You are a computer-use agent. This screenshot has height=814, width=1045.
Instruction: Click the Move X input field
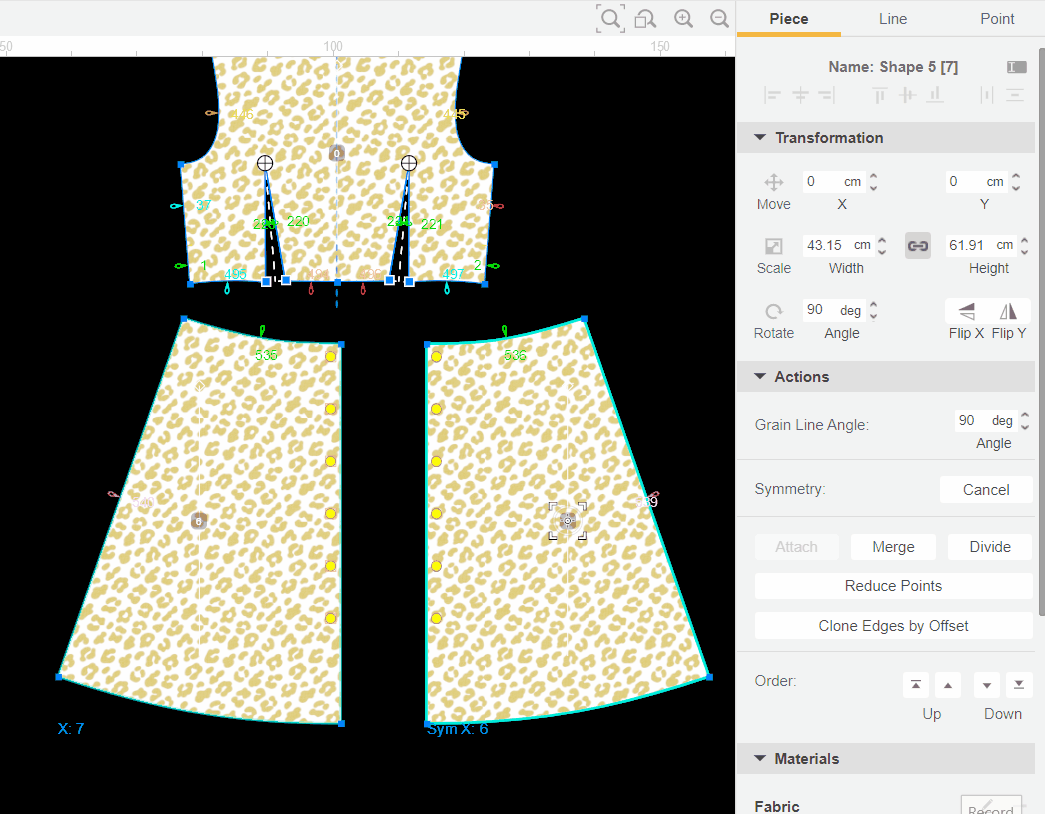coord(834,182)
